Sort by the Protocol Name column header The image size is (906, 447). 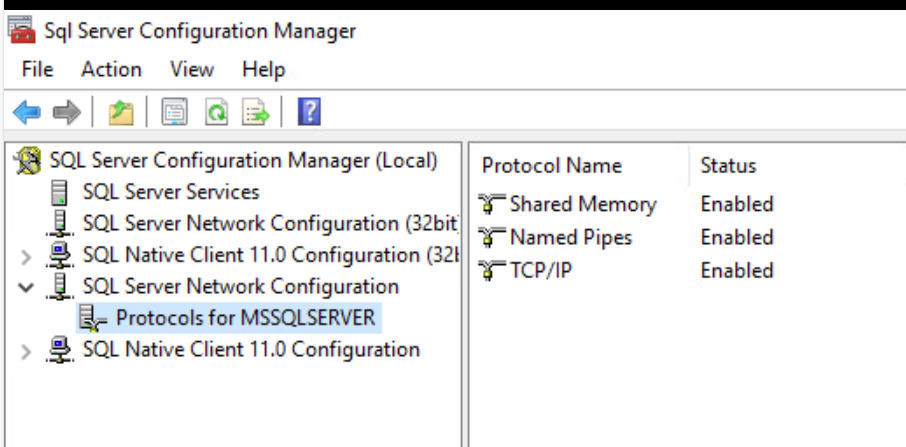point(552,166)
